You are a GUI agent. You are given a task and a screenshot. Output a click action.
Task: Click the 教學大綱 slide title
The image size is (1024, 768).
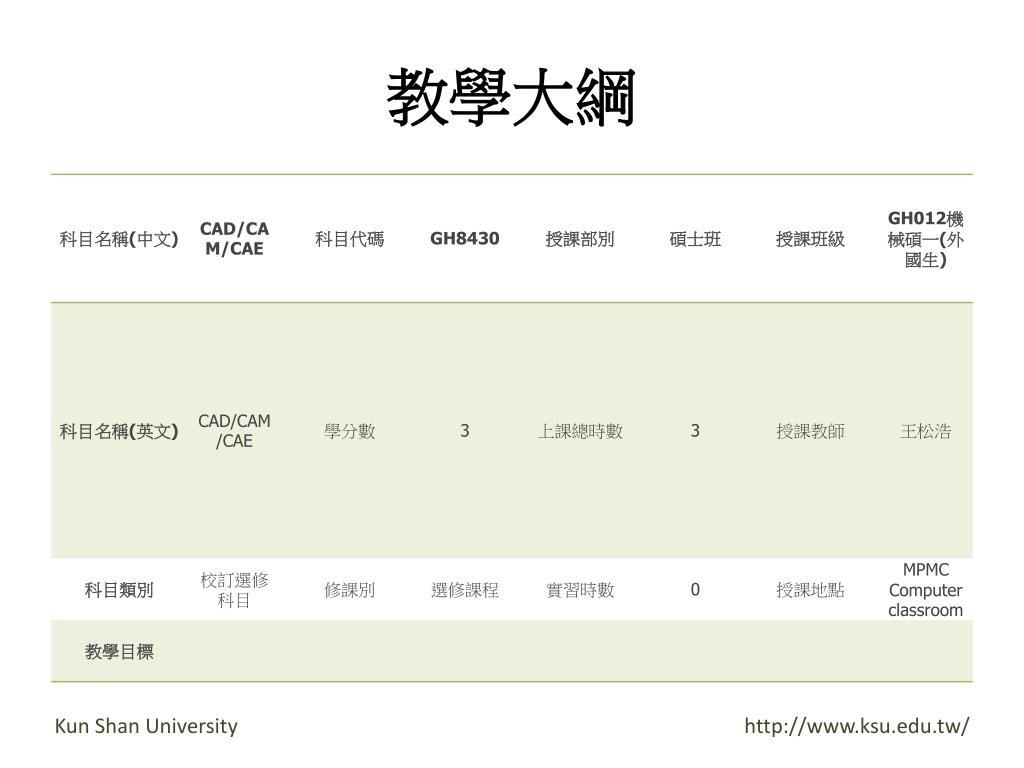coord(511,99)
